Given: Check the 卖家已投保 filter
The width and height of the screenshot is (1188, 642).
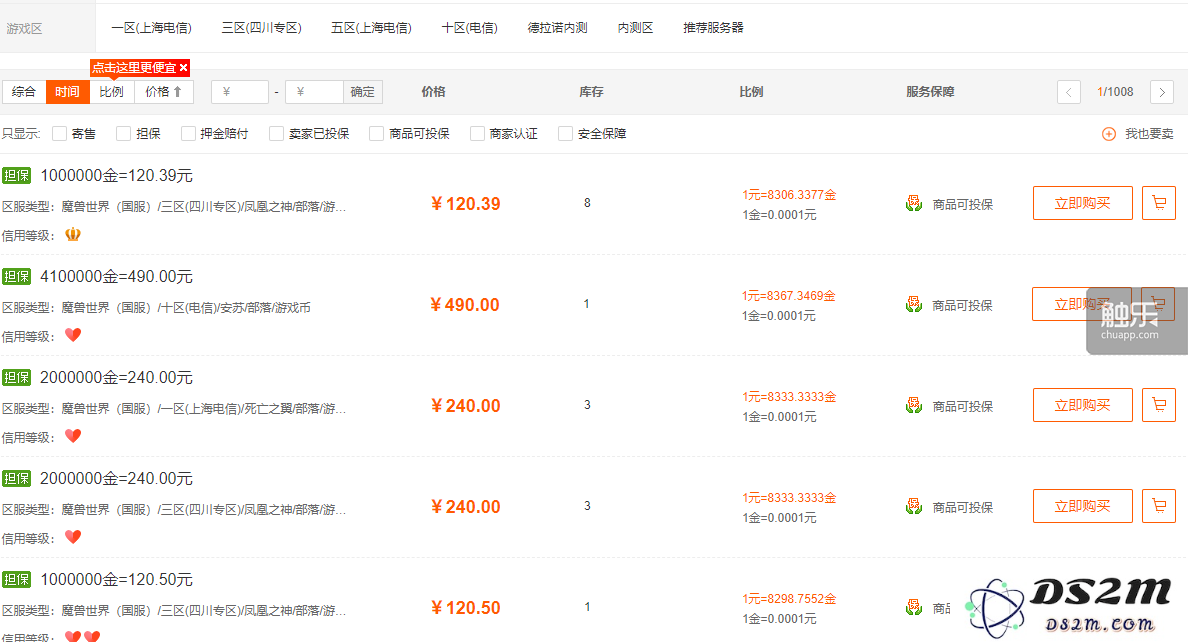Looking at the screenshot, I should coord(277,133).
